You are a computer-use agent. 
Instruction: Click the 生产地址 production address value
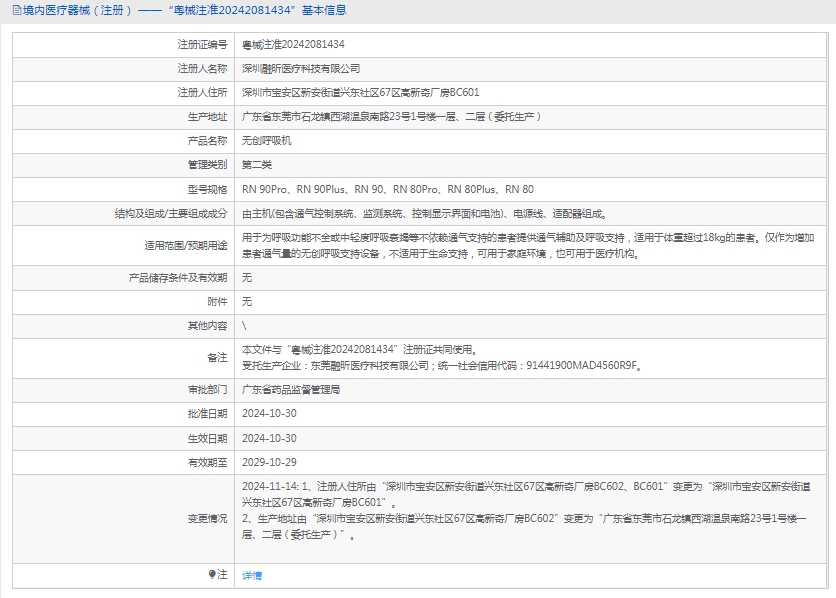pyautogui.click(x=392, y=117)
